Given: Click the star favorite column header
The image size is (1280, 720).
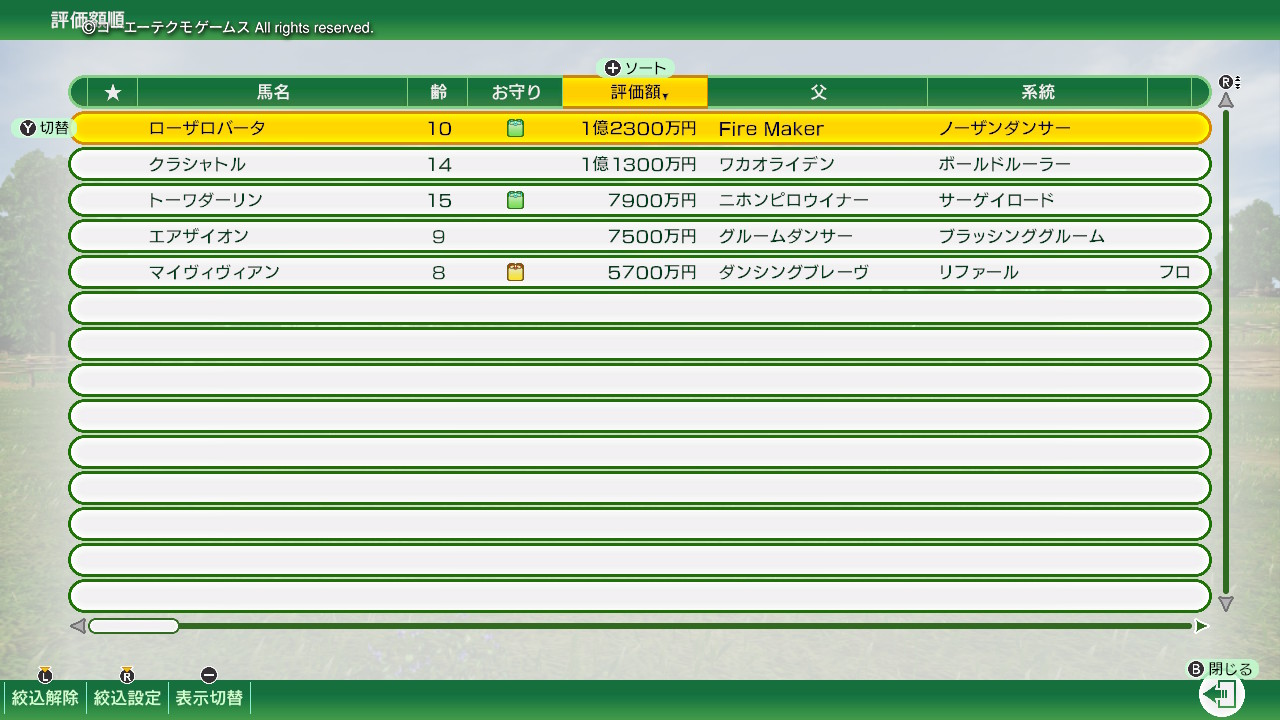Looking at the screenshot, I should point(113,92).
